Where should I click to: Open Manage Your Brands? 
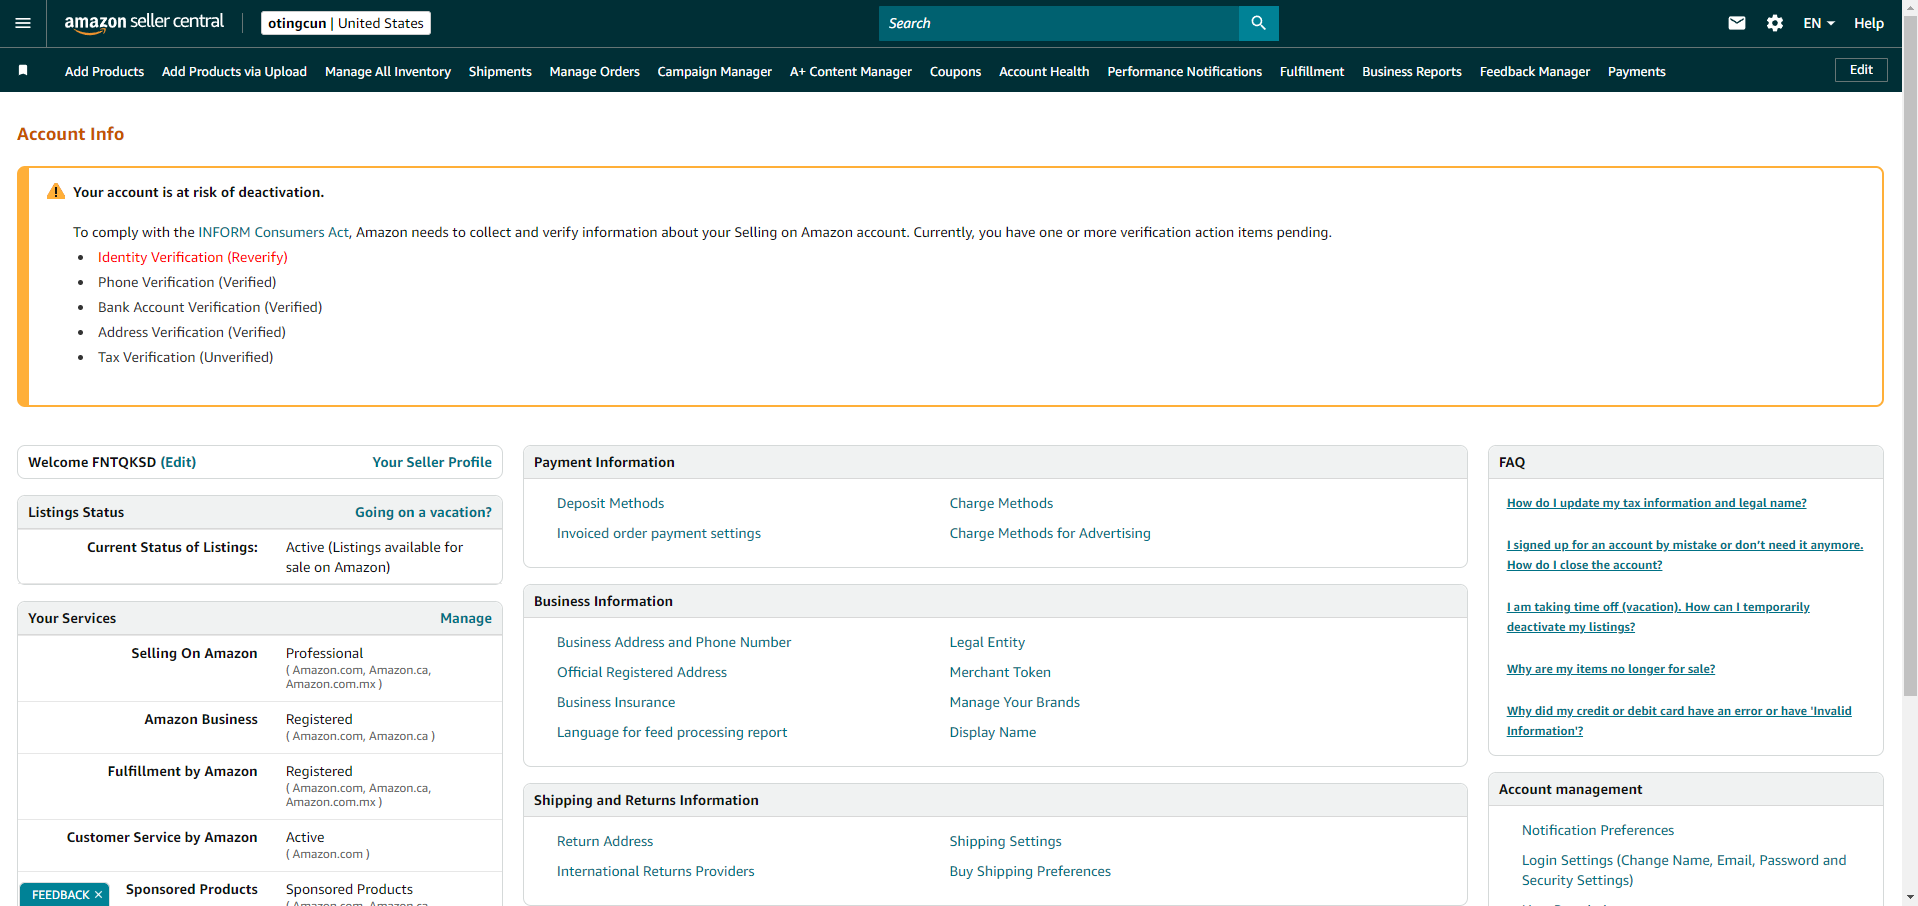(1014, 702)
